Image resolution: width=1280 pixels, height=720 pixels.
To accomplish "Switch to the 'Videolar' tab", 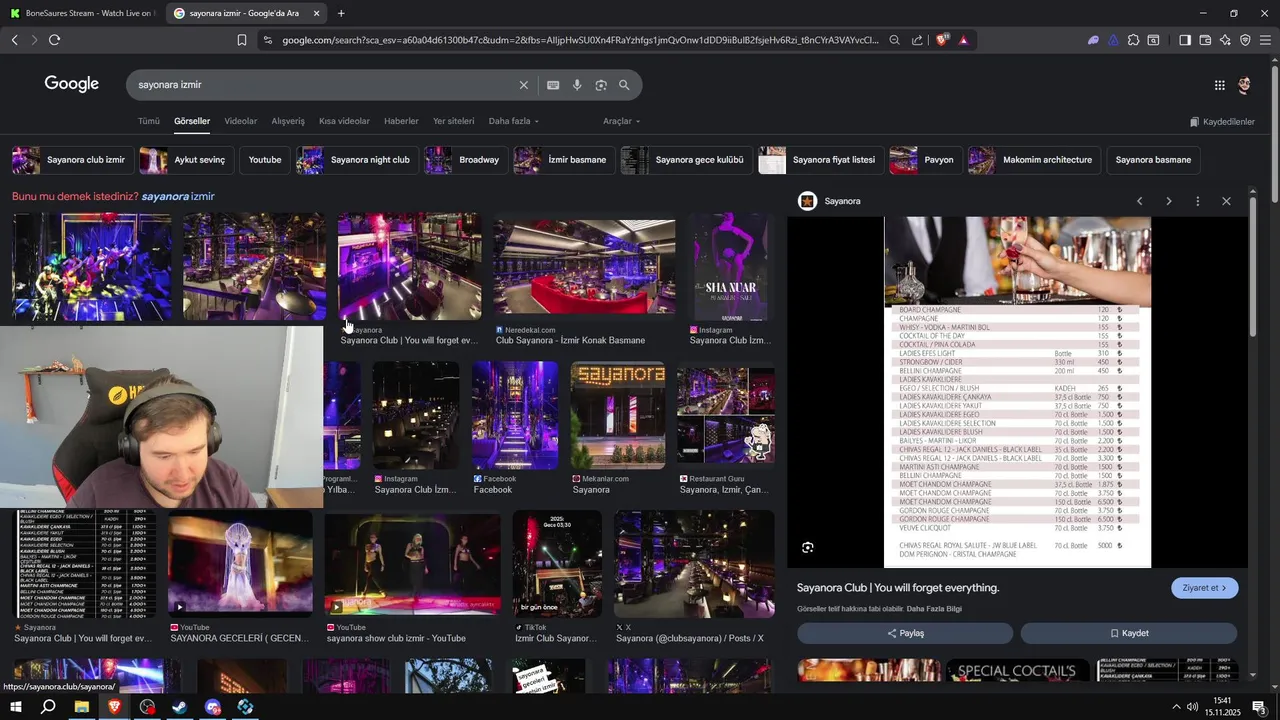I will (x=240, y=121).
